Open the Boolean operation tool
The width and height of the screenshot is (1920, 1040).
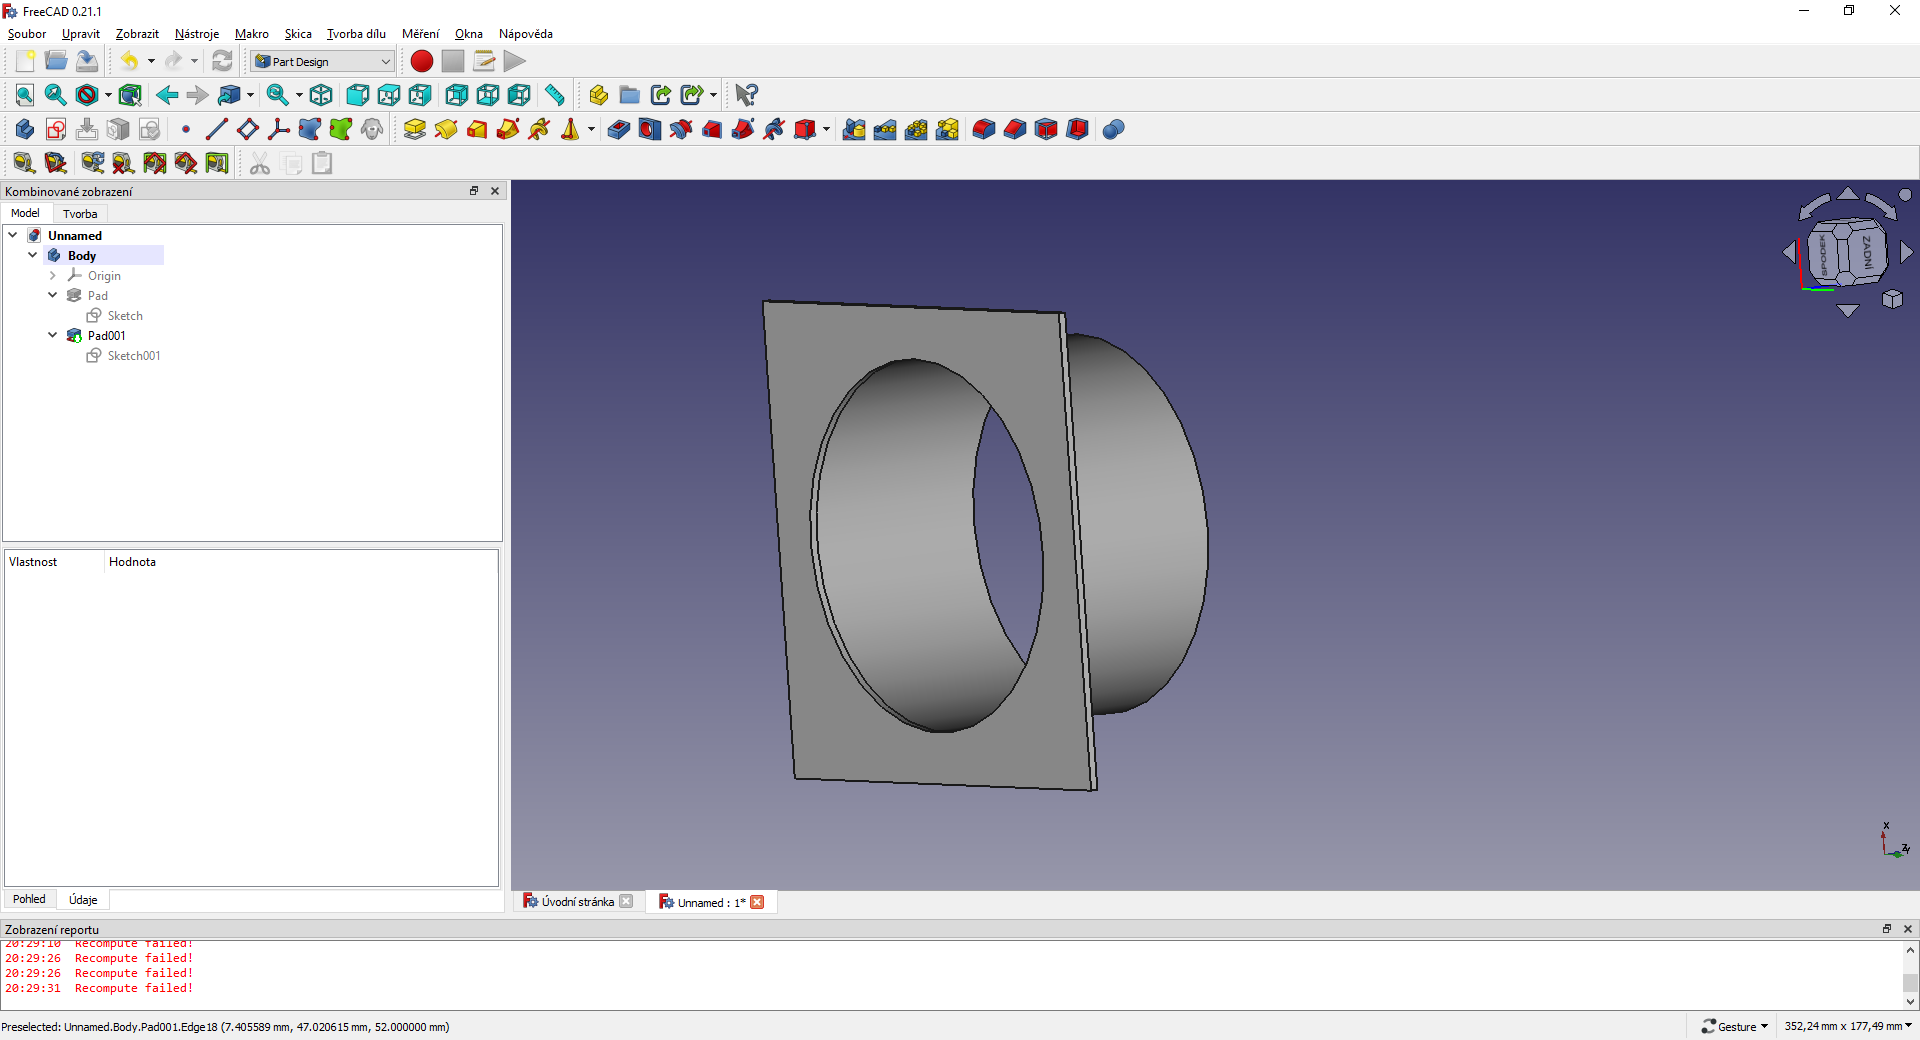click(1114, 129)
